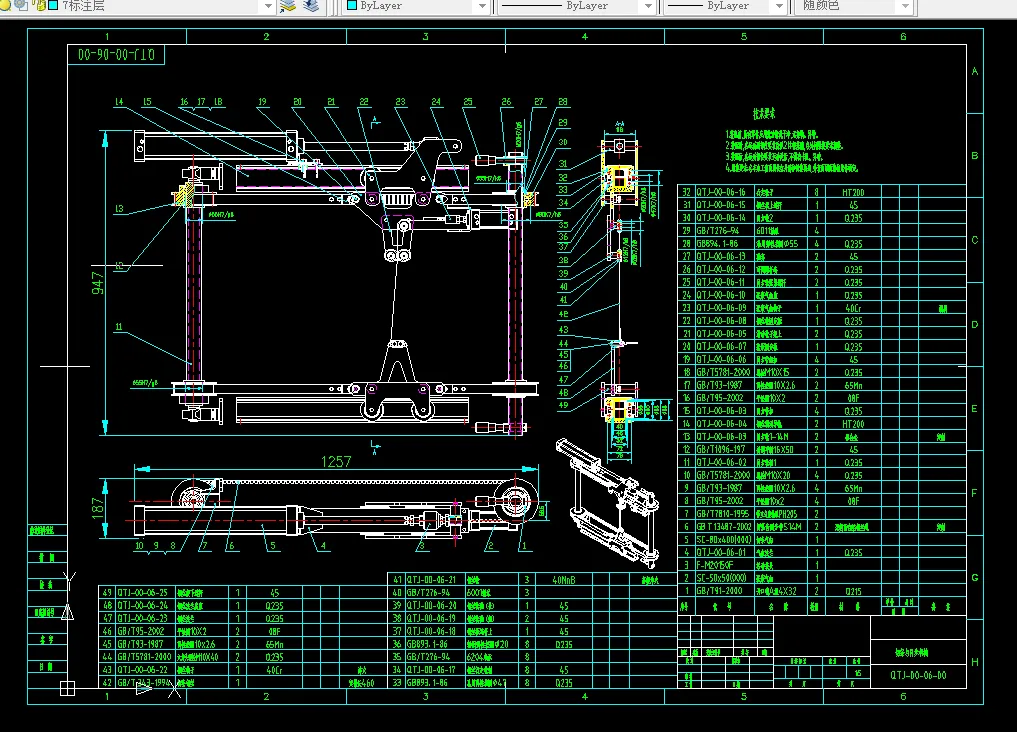
Task: Toggle the lock icon of layer 7标注层
Action: point(39,5)
